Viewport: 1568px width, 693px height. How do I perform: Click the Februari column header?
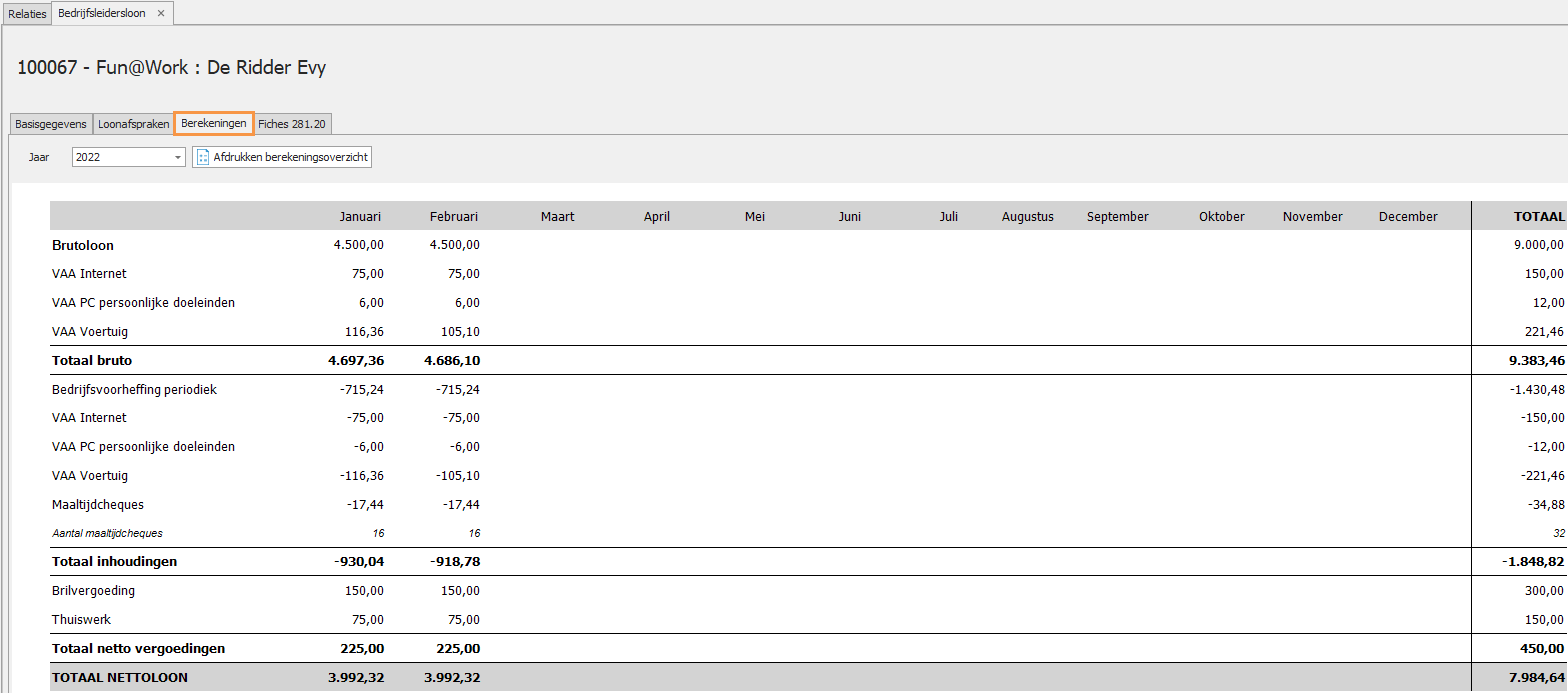click(x=454, y=216)
